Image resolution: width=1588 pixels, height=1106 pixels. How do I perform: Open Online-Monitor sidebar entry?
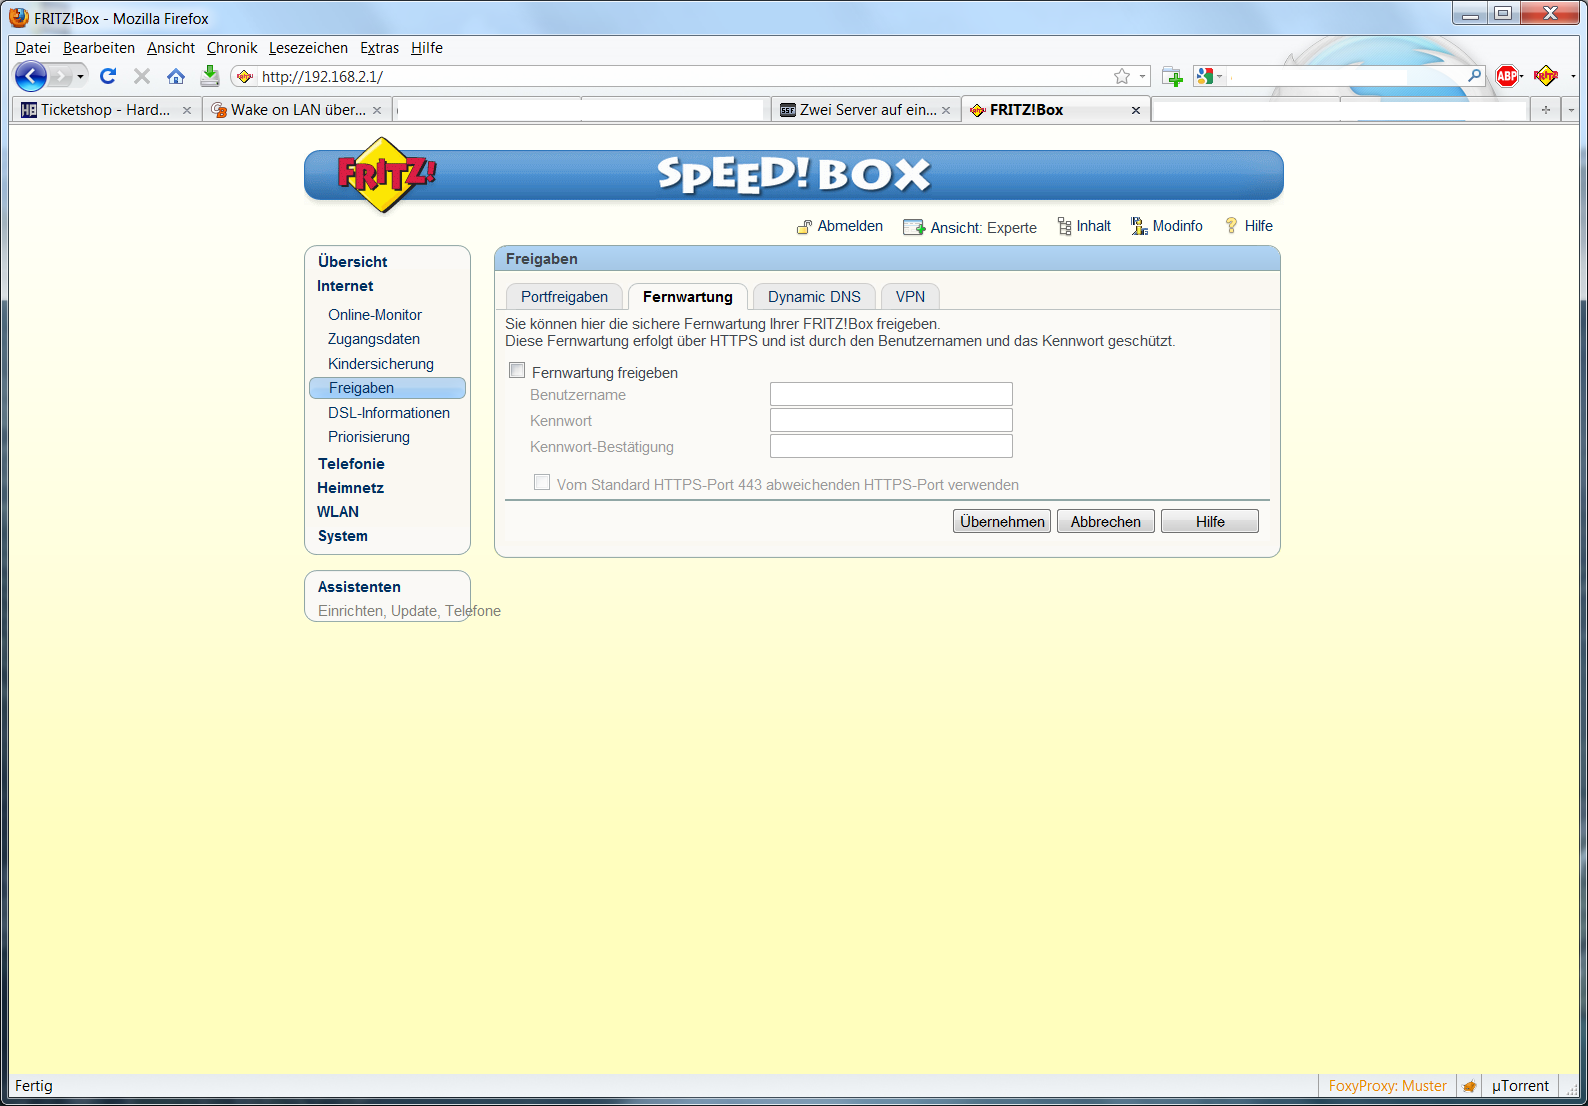375,315
